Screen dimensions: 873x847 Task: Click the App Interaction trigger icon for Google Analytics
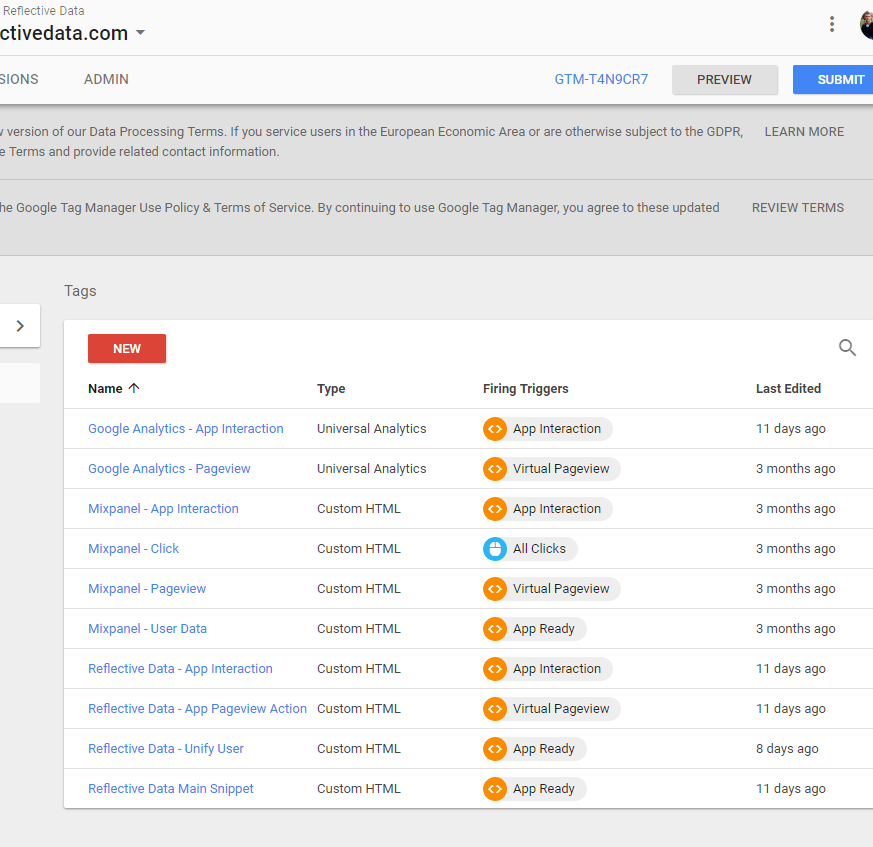[x=494, y=429]
